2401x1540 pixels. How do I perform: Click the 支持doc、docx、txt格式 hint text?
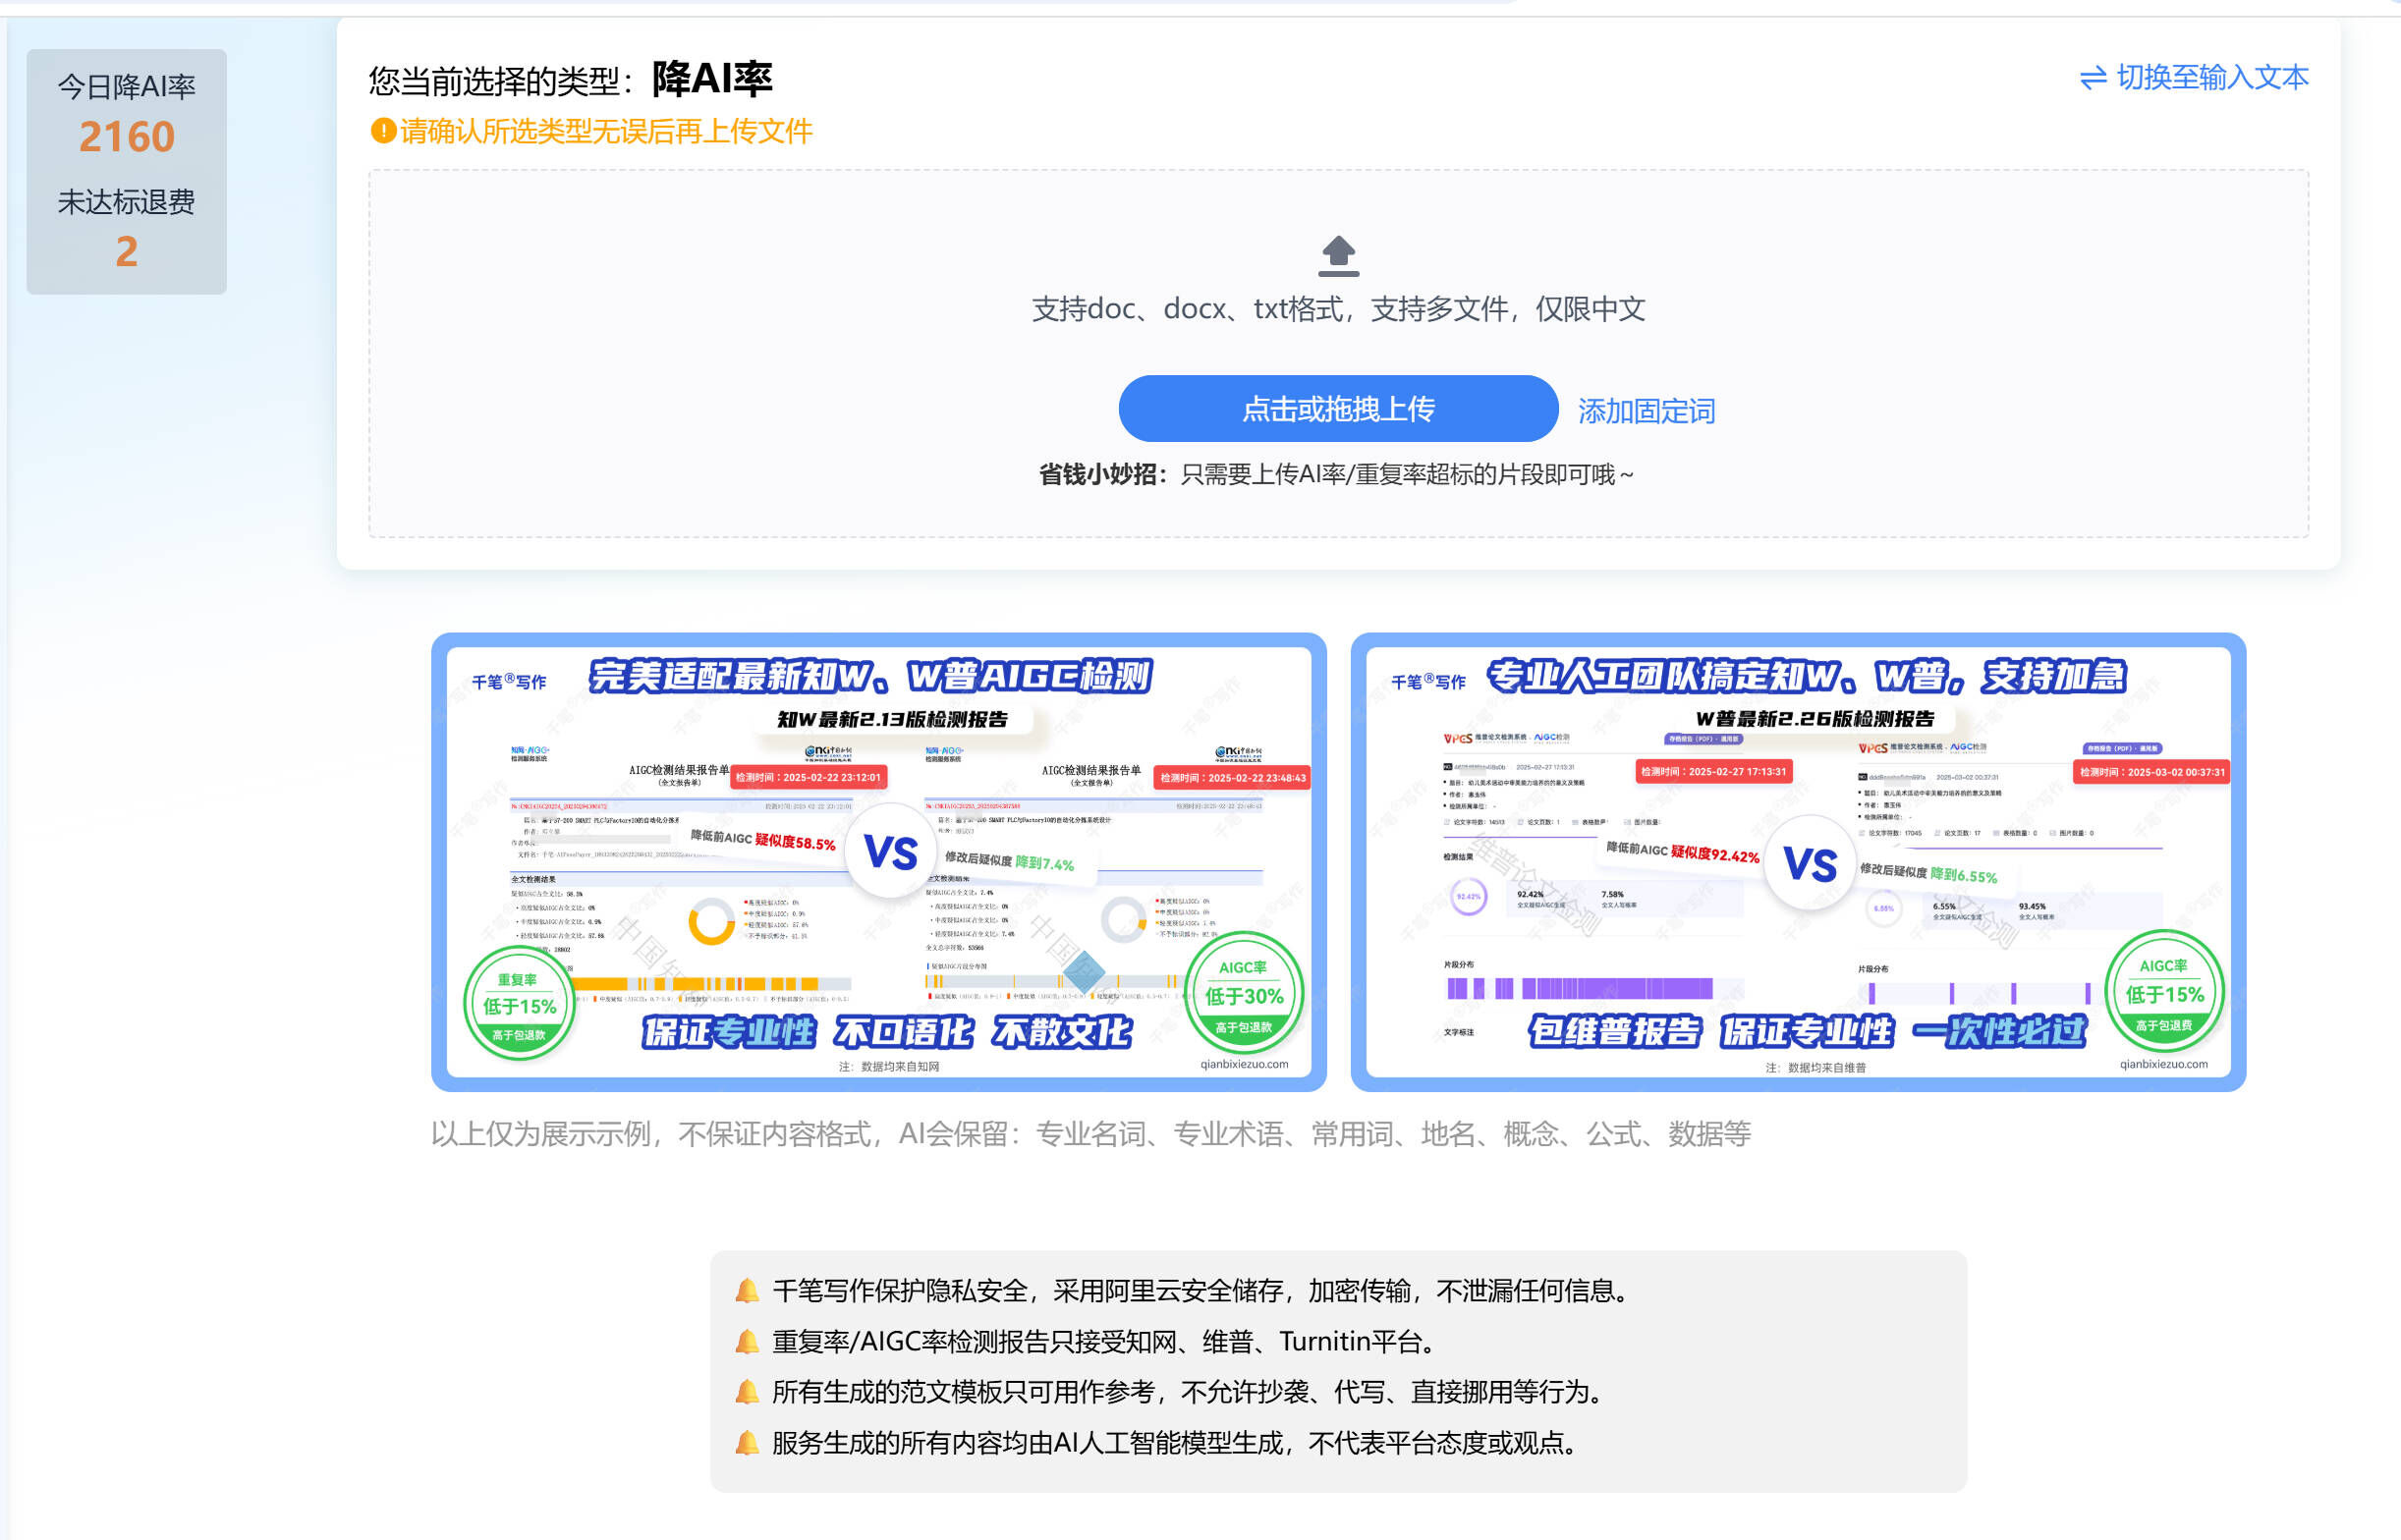click(1338, 309)
